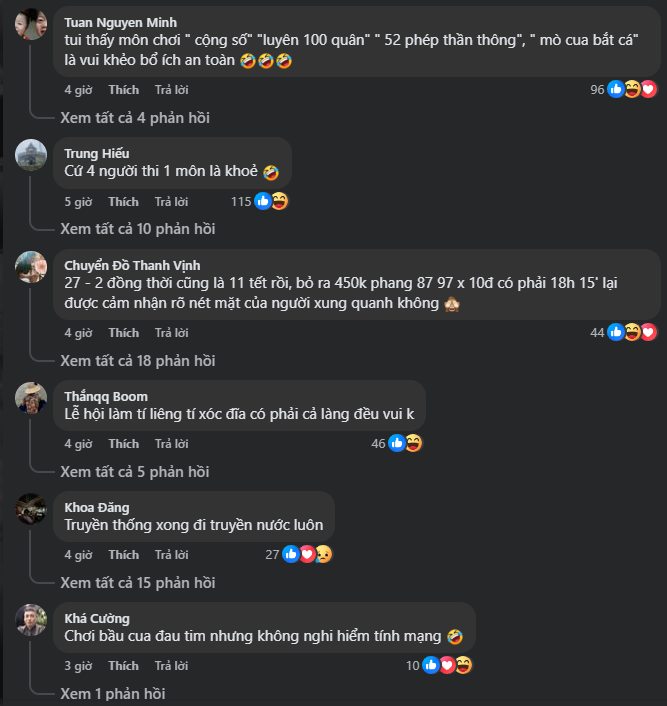The image size is (667, 706).
Task: Click reaction icons on Tuan Nguyen Minh's comment
Action: point(632,90)
